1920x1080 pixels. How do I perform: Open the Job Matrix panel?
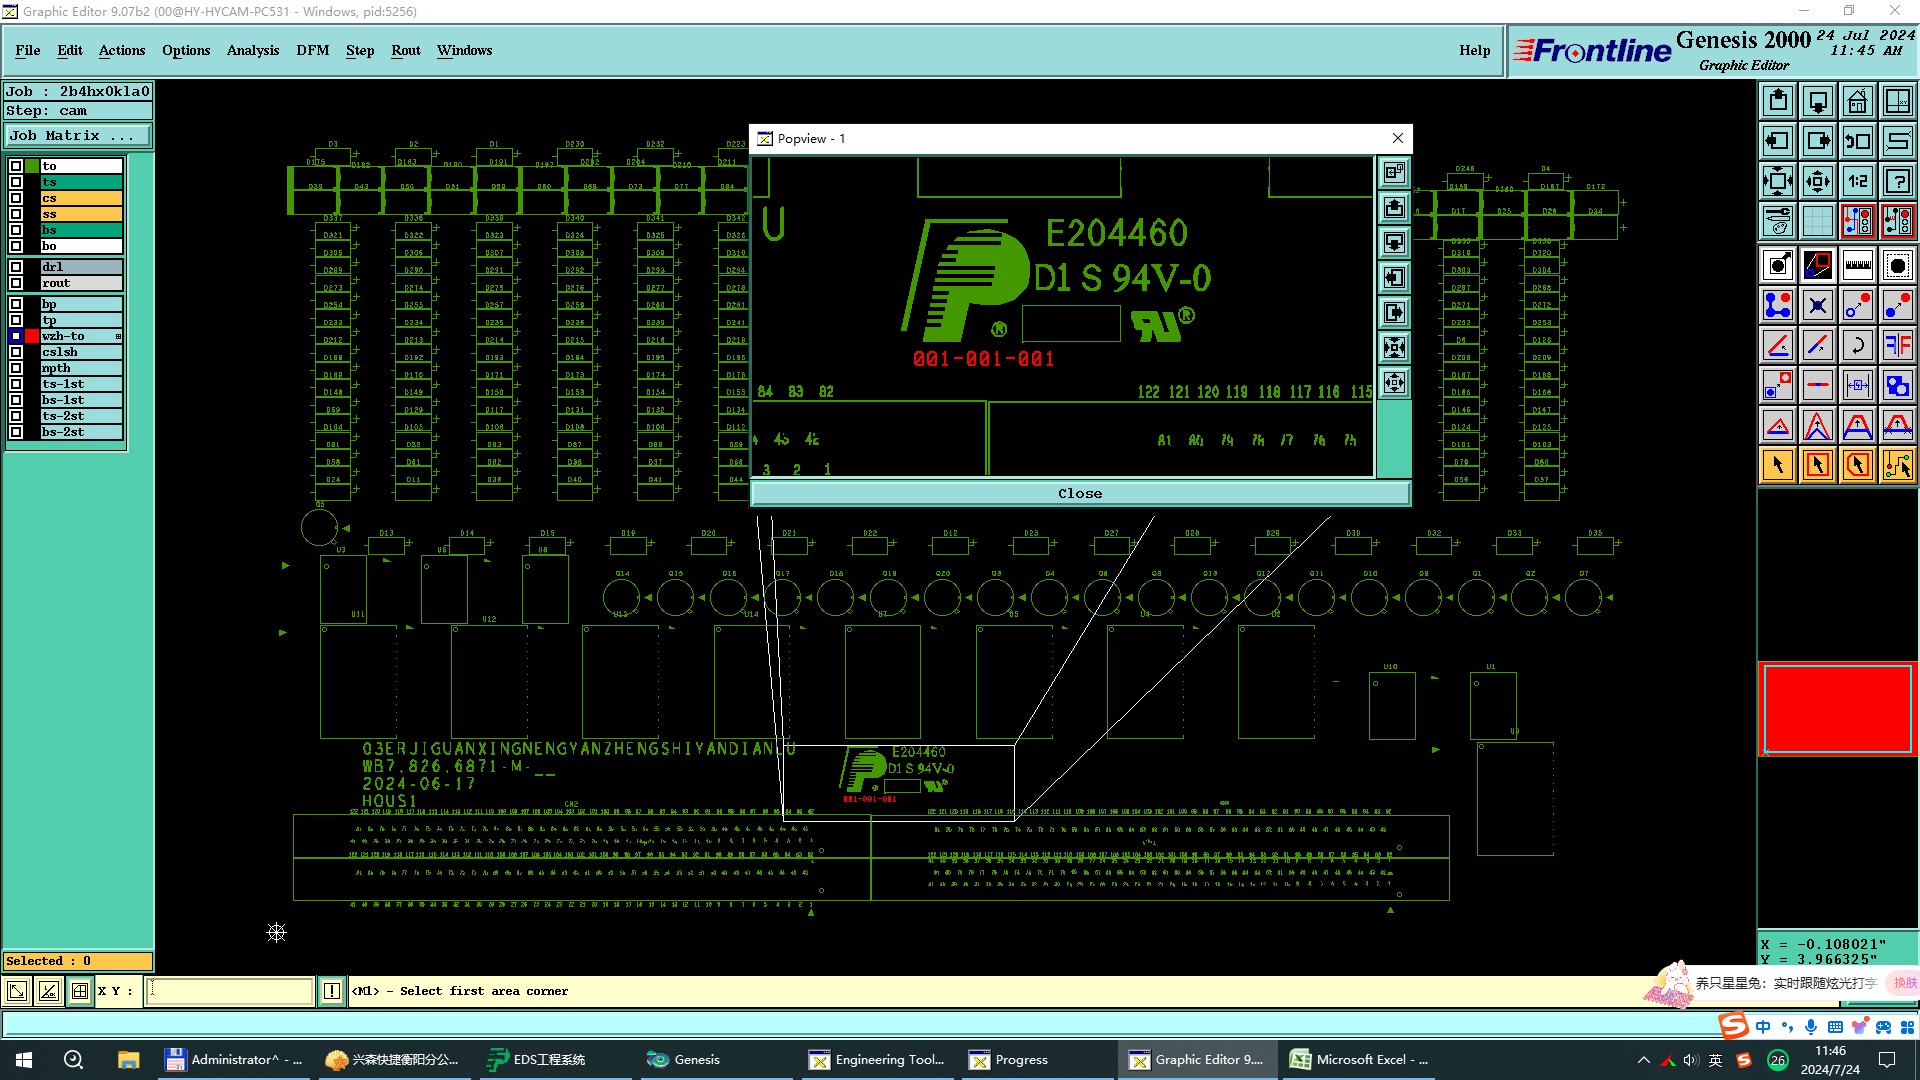click(78, 136)
